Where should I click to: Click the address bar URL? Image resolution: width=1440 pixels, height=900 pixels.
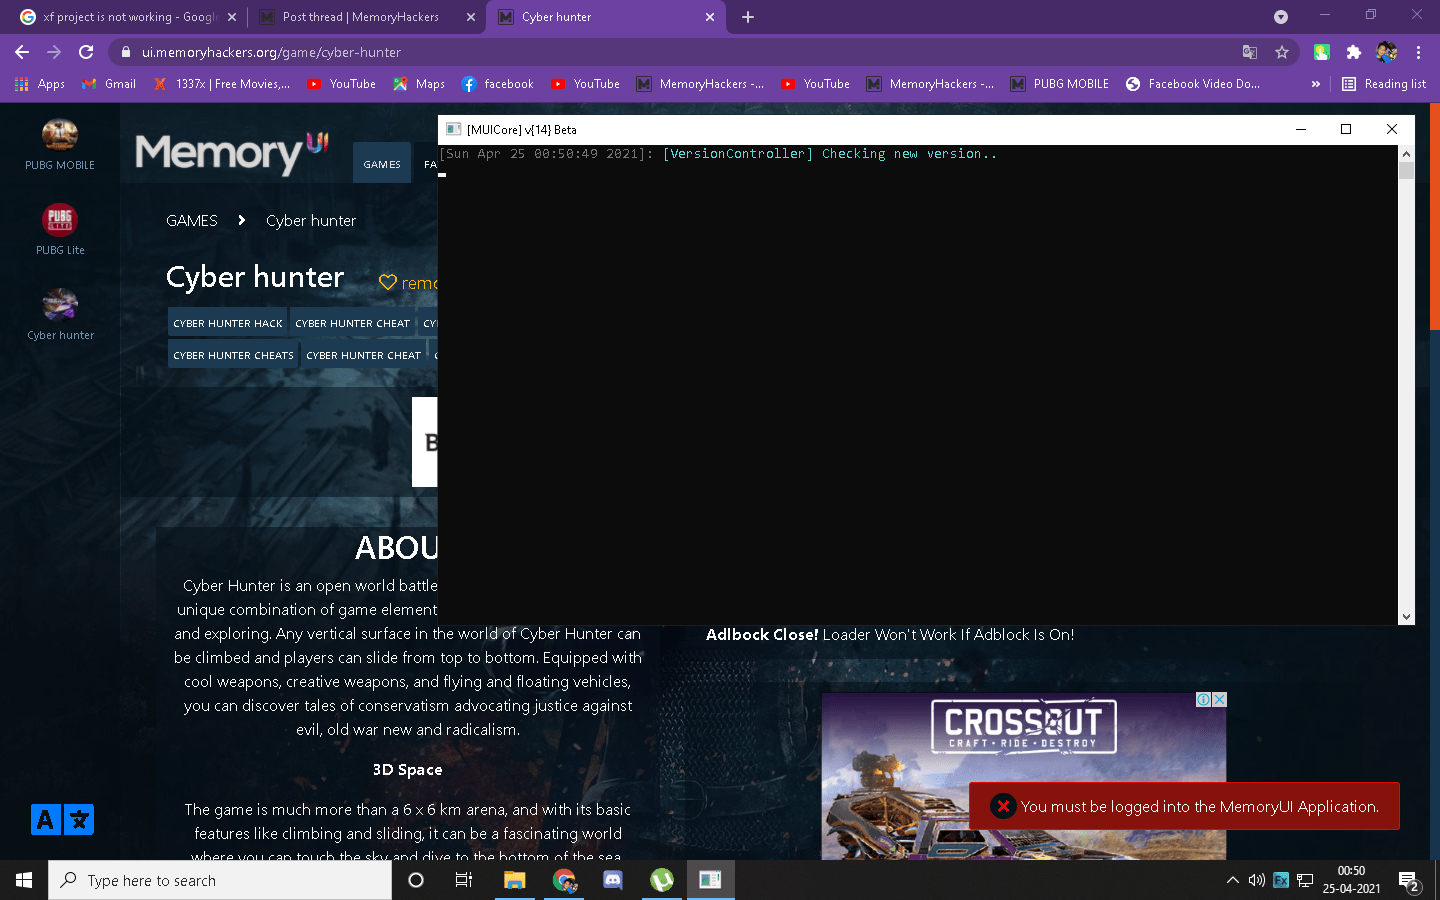coord(271,52)
